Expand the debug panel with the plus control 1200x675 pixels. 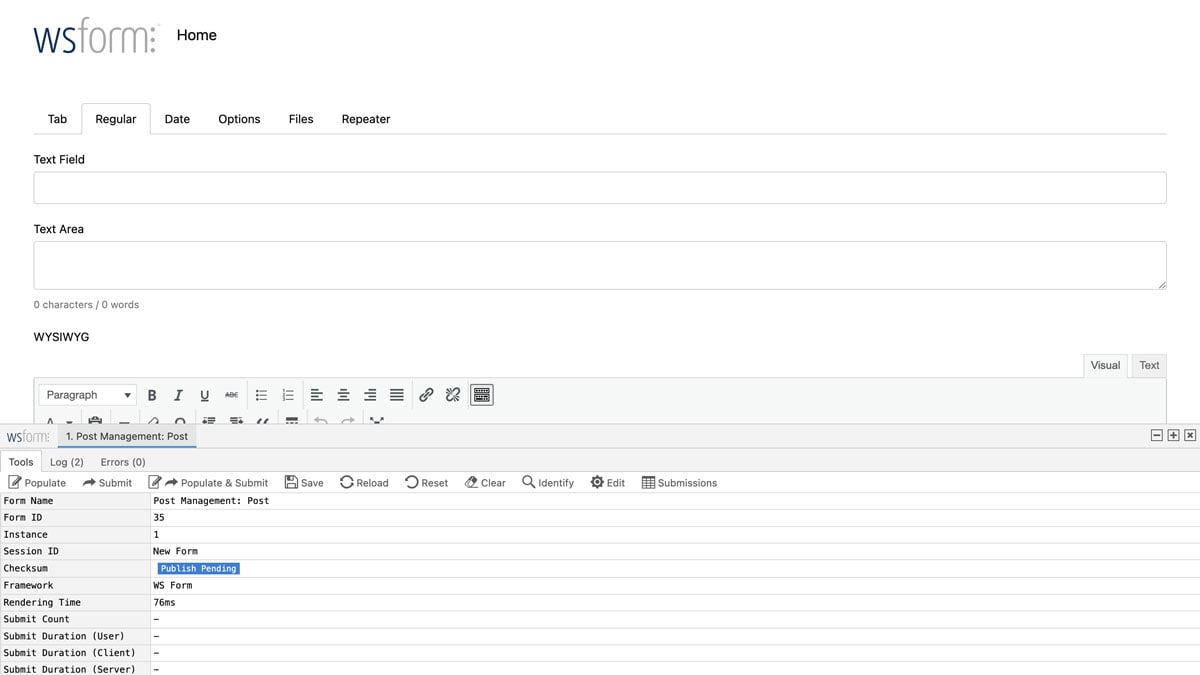(x=1174, y=435)
